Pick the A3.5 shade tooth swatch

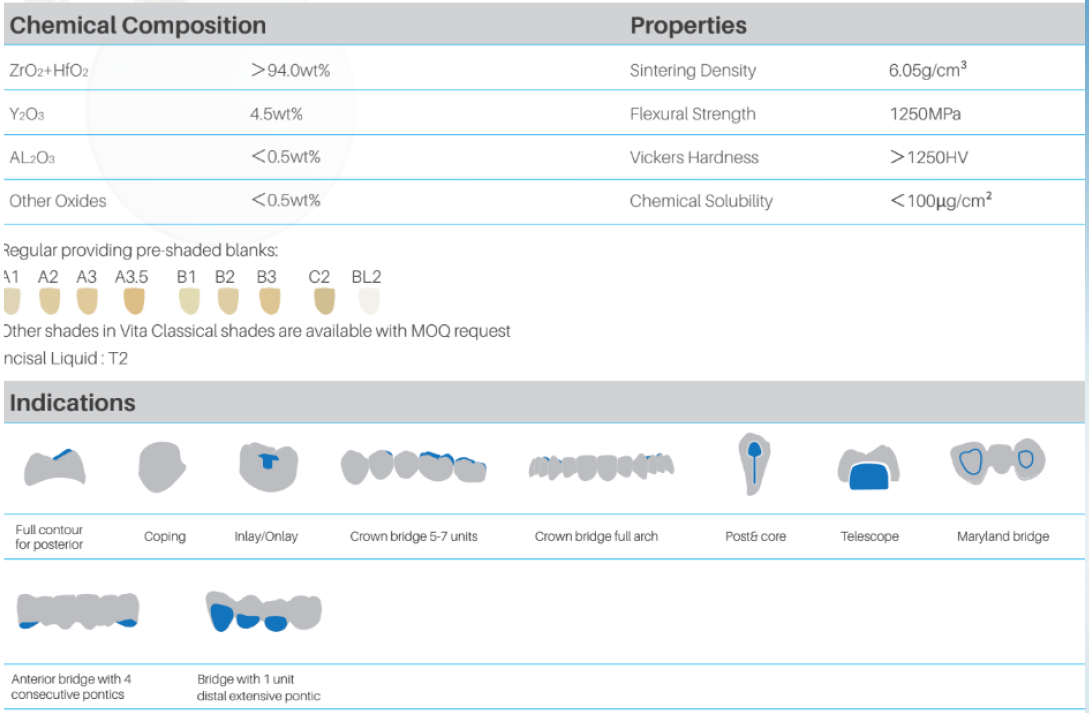click(x=134, y=301)
